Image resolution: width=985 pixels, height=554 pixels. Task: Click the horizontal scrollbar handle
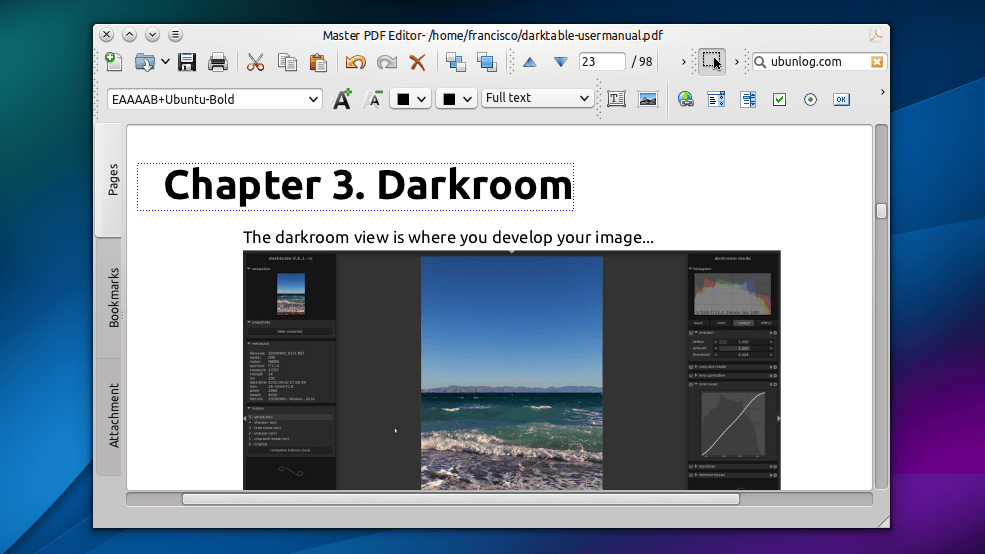(x=460, y=499)
